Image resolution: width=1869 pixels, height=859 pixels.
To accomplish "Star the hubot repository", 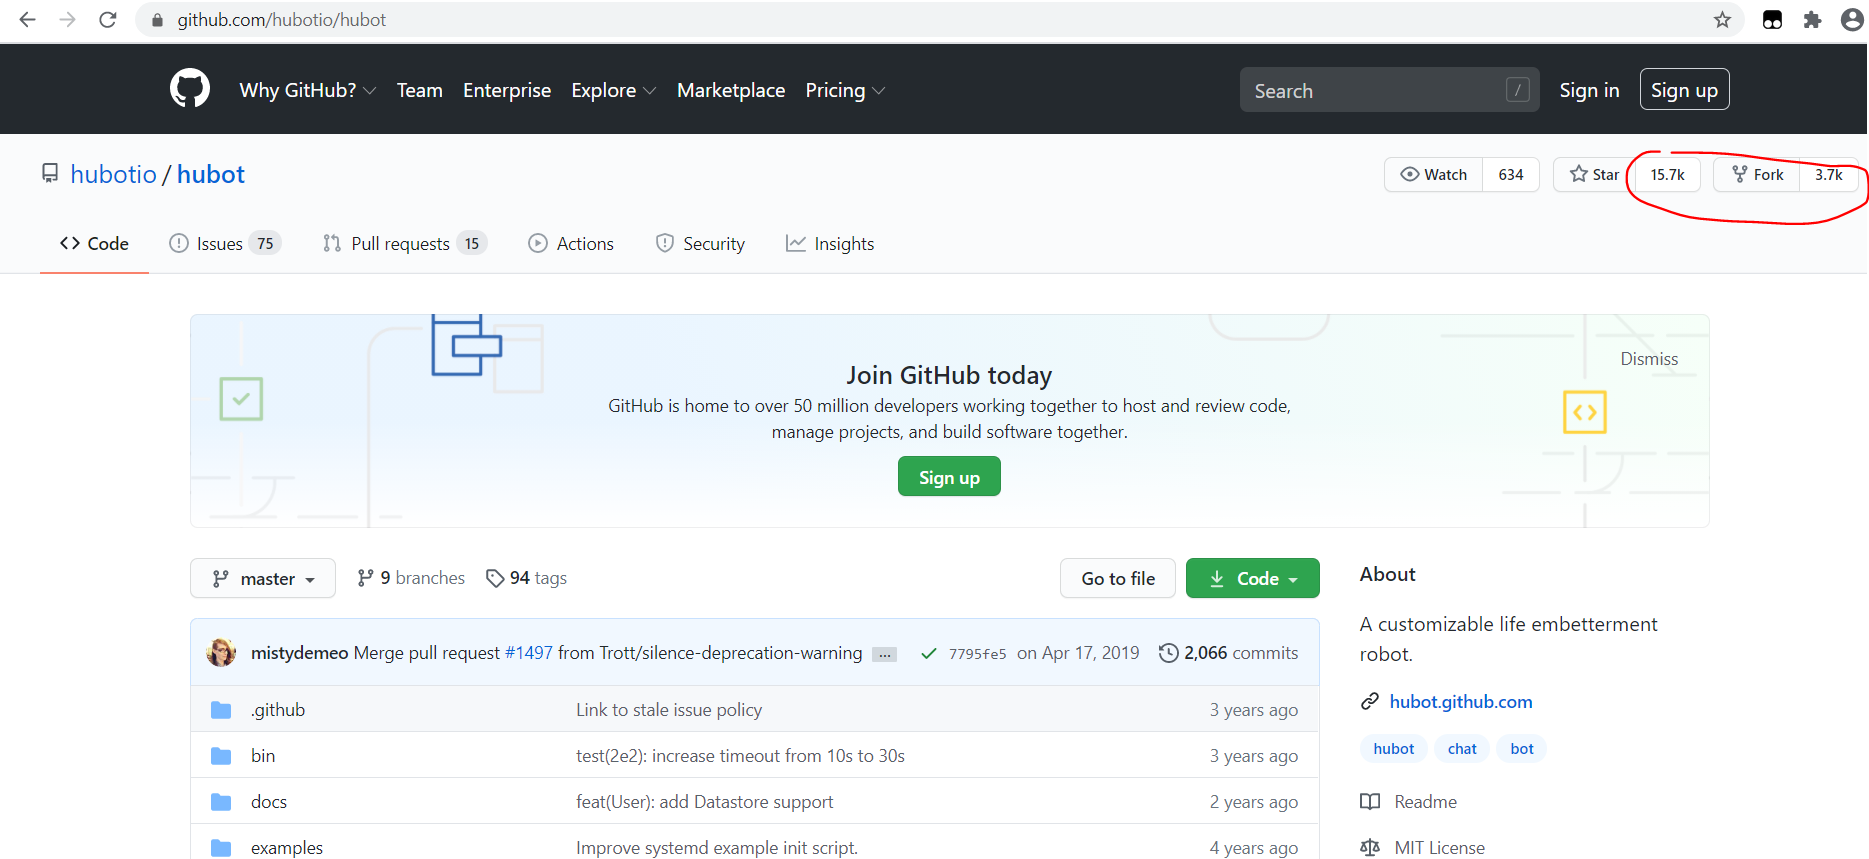I will point(1594,174).
